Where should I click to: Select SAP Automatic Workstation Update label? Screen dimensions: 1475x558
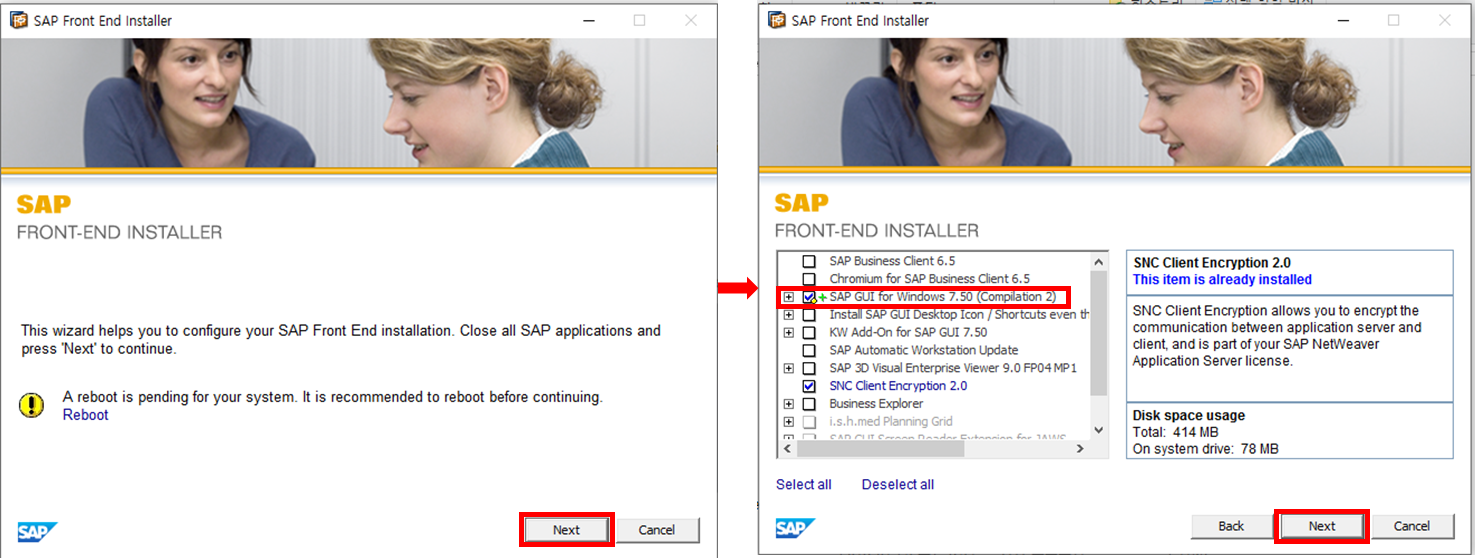[x=924, y=351]
